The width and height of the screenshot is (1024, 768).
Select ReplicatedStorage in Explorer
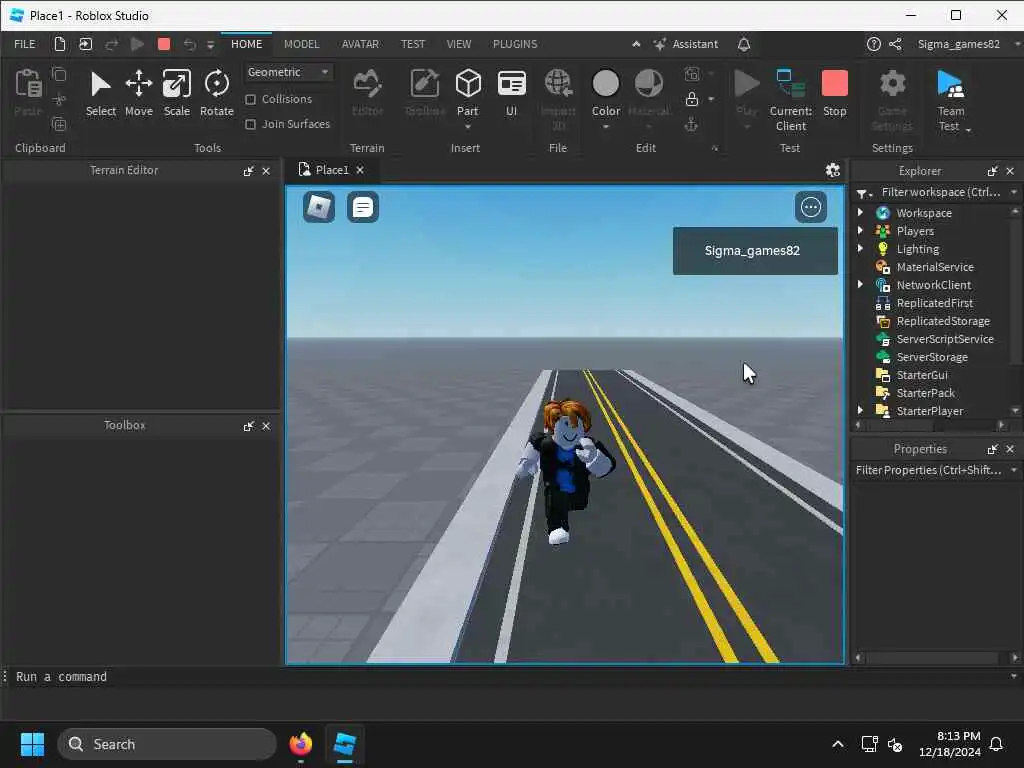pyautogui.click(x=942, y=321)
